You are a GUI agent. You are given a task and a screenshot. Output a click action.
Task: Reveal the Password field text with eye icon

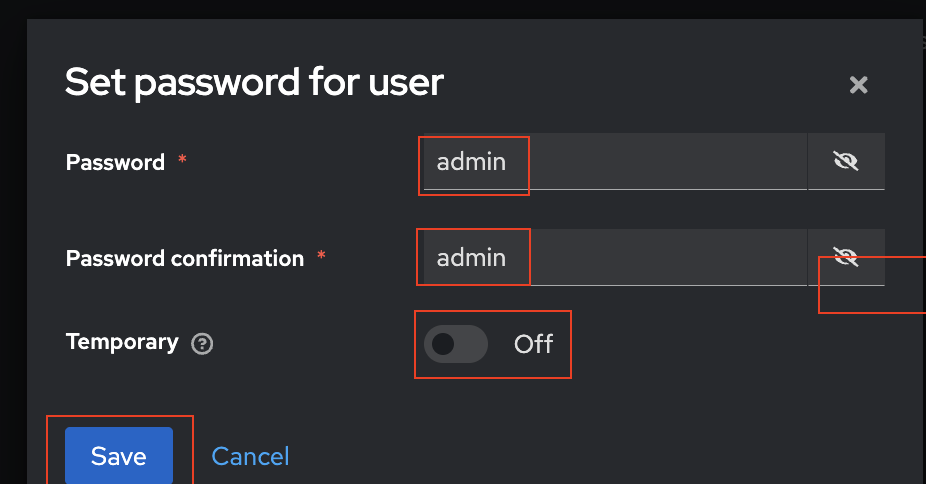tap(846, 161)
